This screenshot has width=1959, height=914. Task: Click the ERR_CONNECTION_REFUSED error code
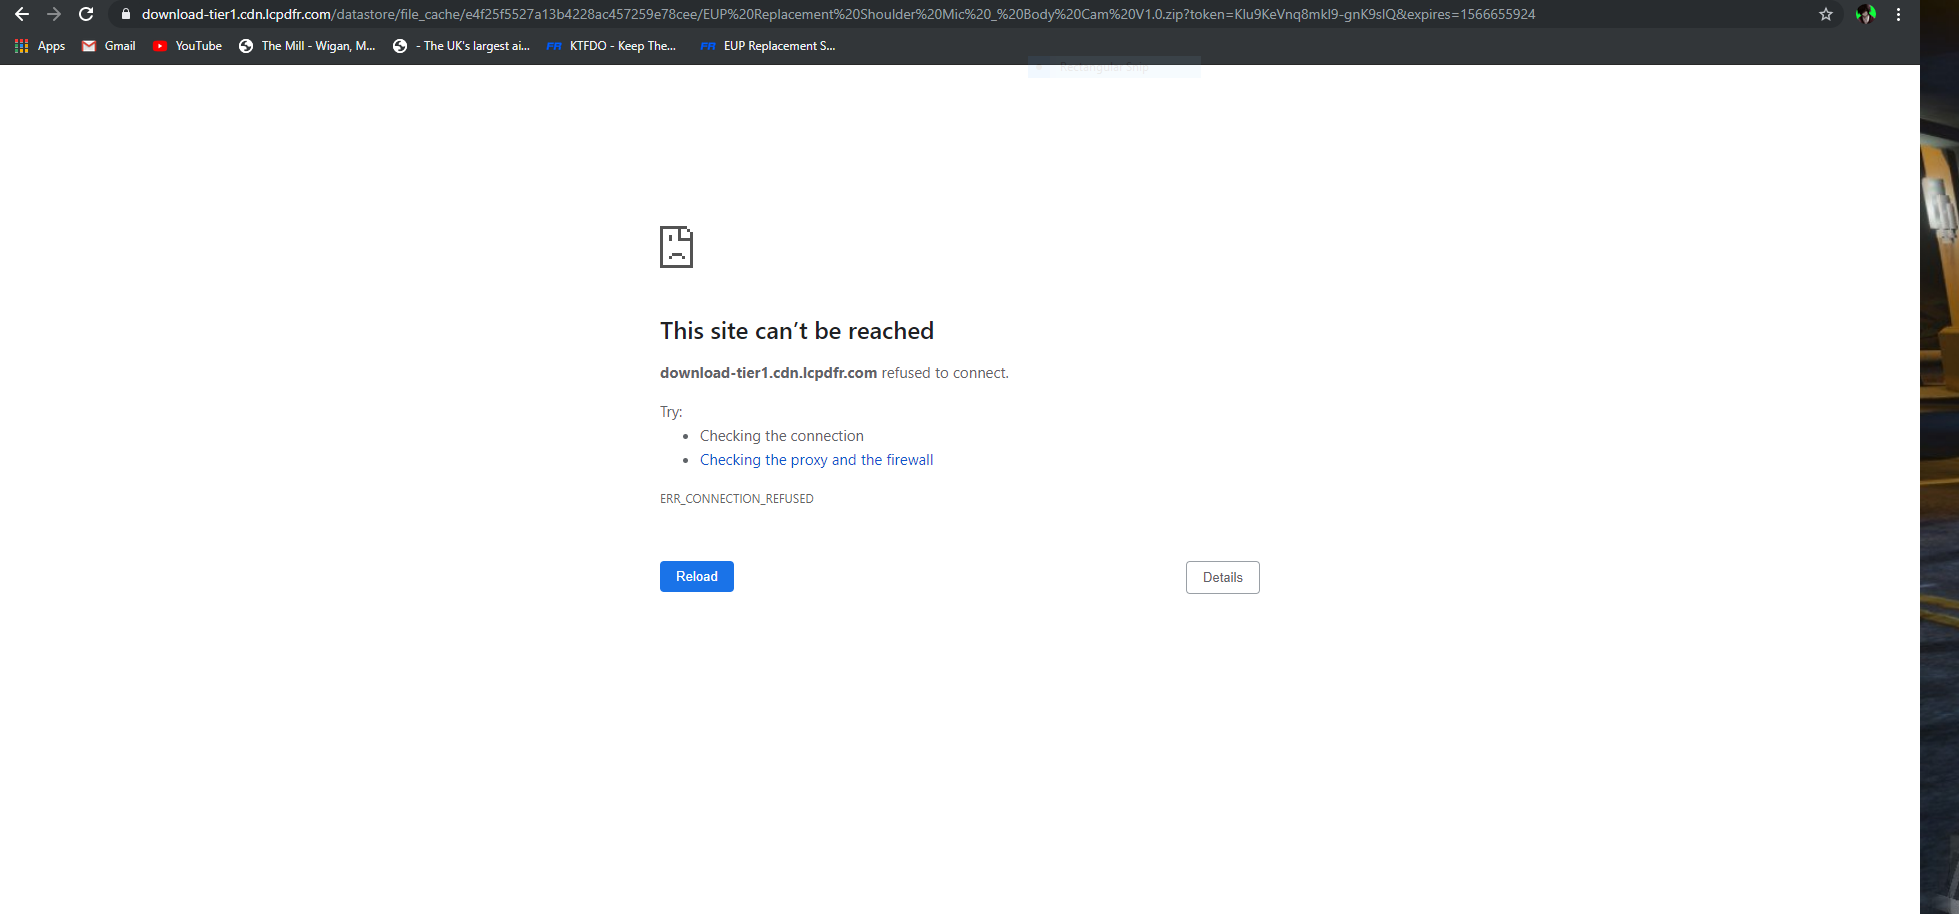(737, 499)
